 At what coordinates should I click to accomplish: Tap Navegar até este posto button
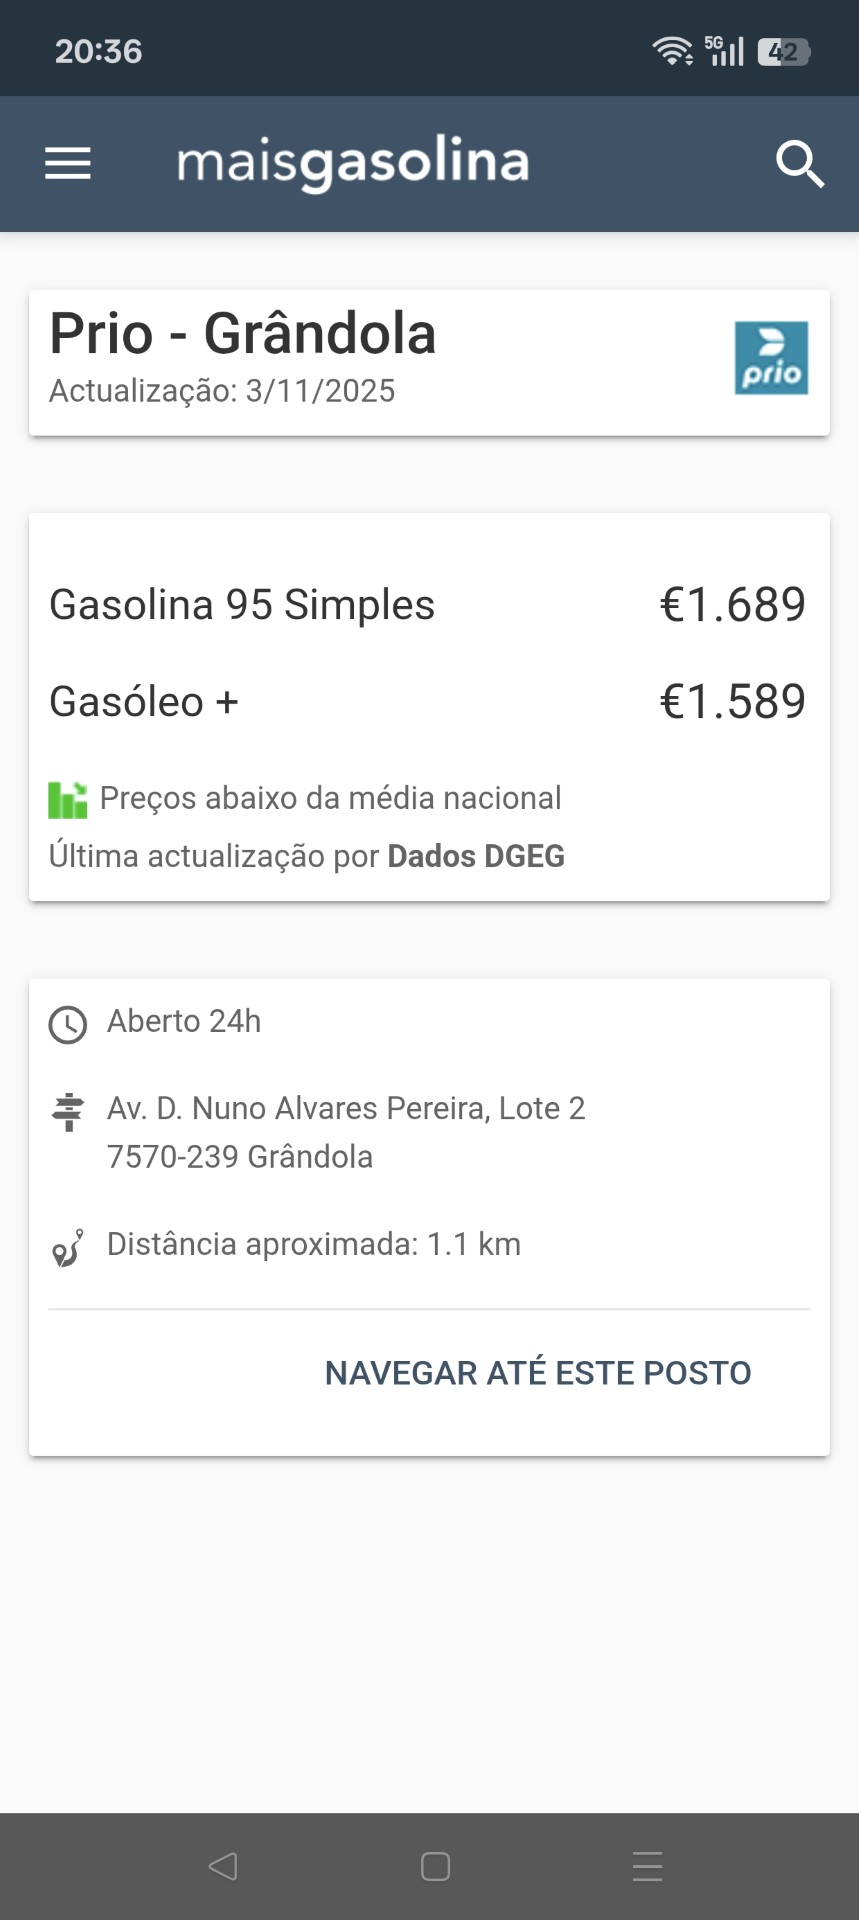tap(538, 1373)
